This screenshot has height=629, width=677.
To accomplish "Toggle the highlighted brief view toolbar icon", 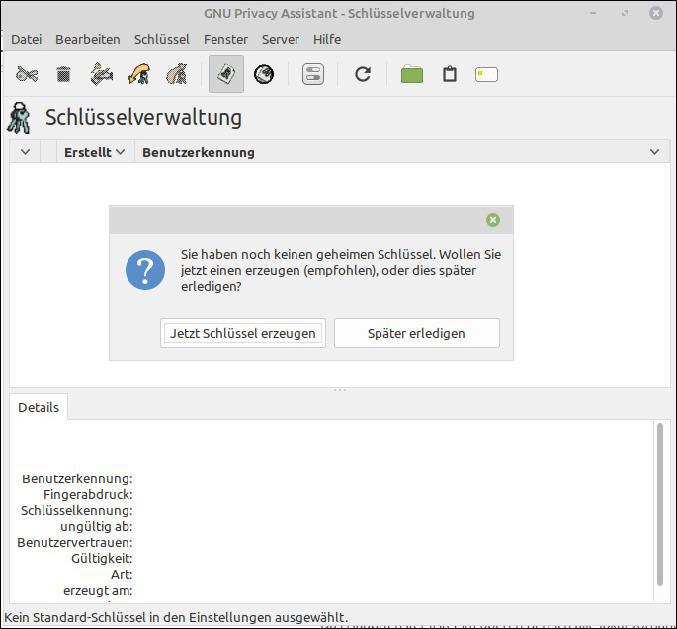I will (226, 74).
